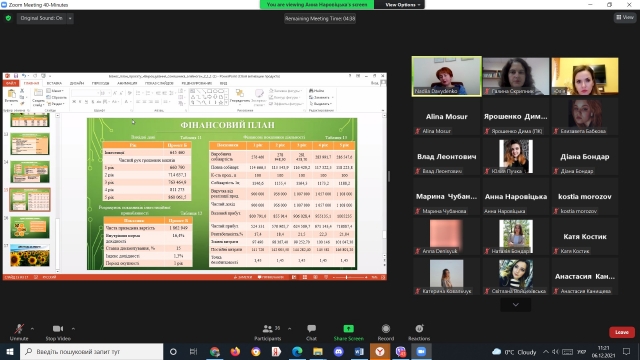This screenshot has width=640, height=360.
Task: Click the red Leave button
Action: (622, 332)
